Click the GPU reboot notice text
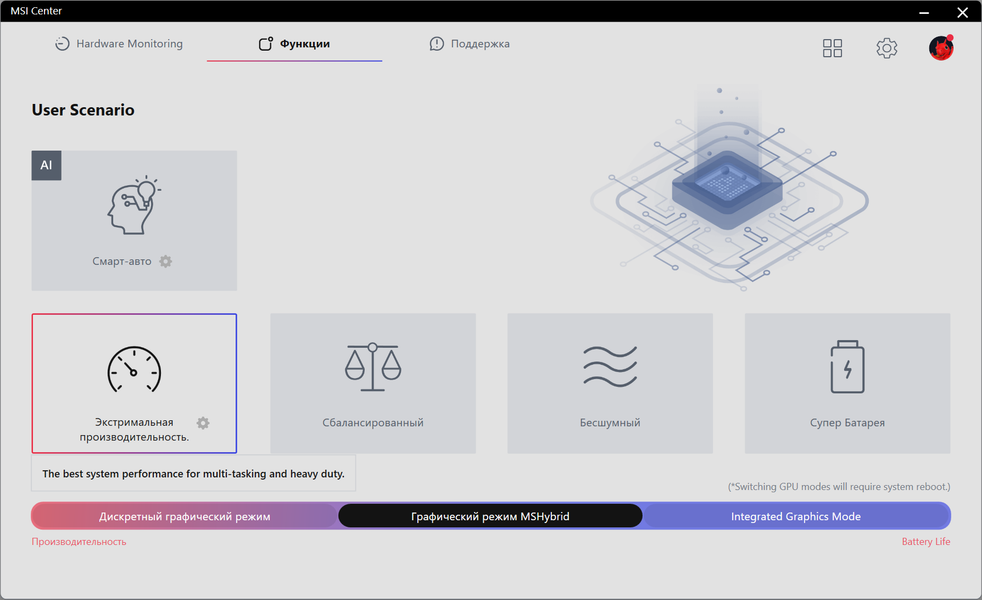The image size is (982, 600). click(839, 487)
